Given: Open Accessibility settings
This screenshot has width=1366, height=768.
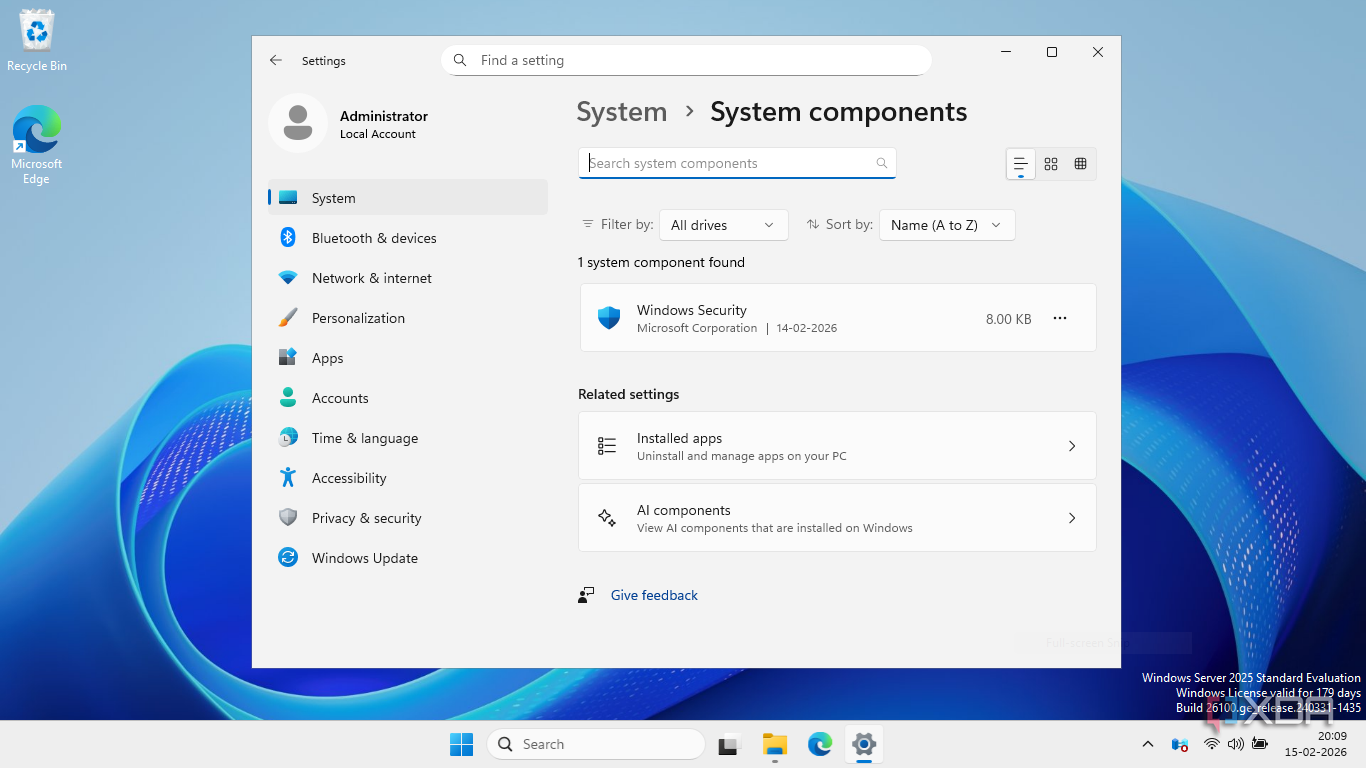Looking at the screenshot, I should click(x=408, y=478).
